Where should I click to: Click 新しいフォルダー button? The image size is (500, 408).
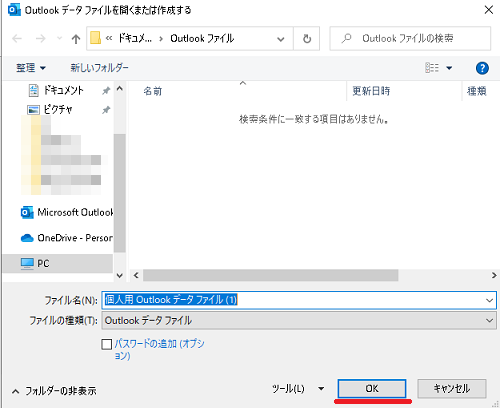99,68
